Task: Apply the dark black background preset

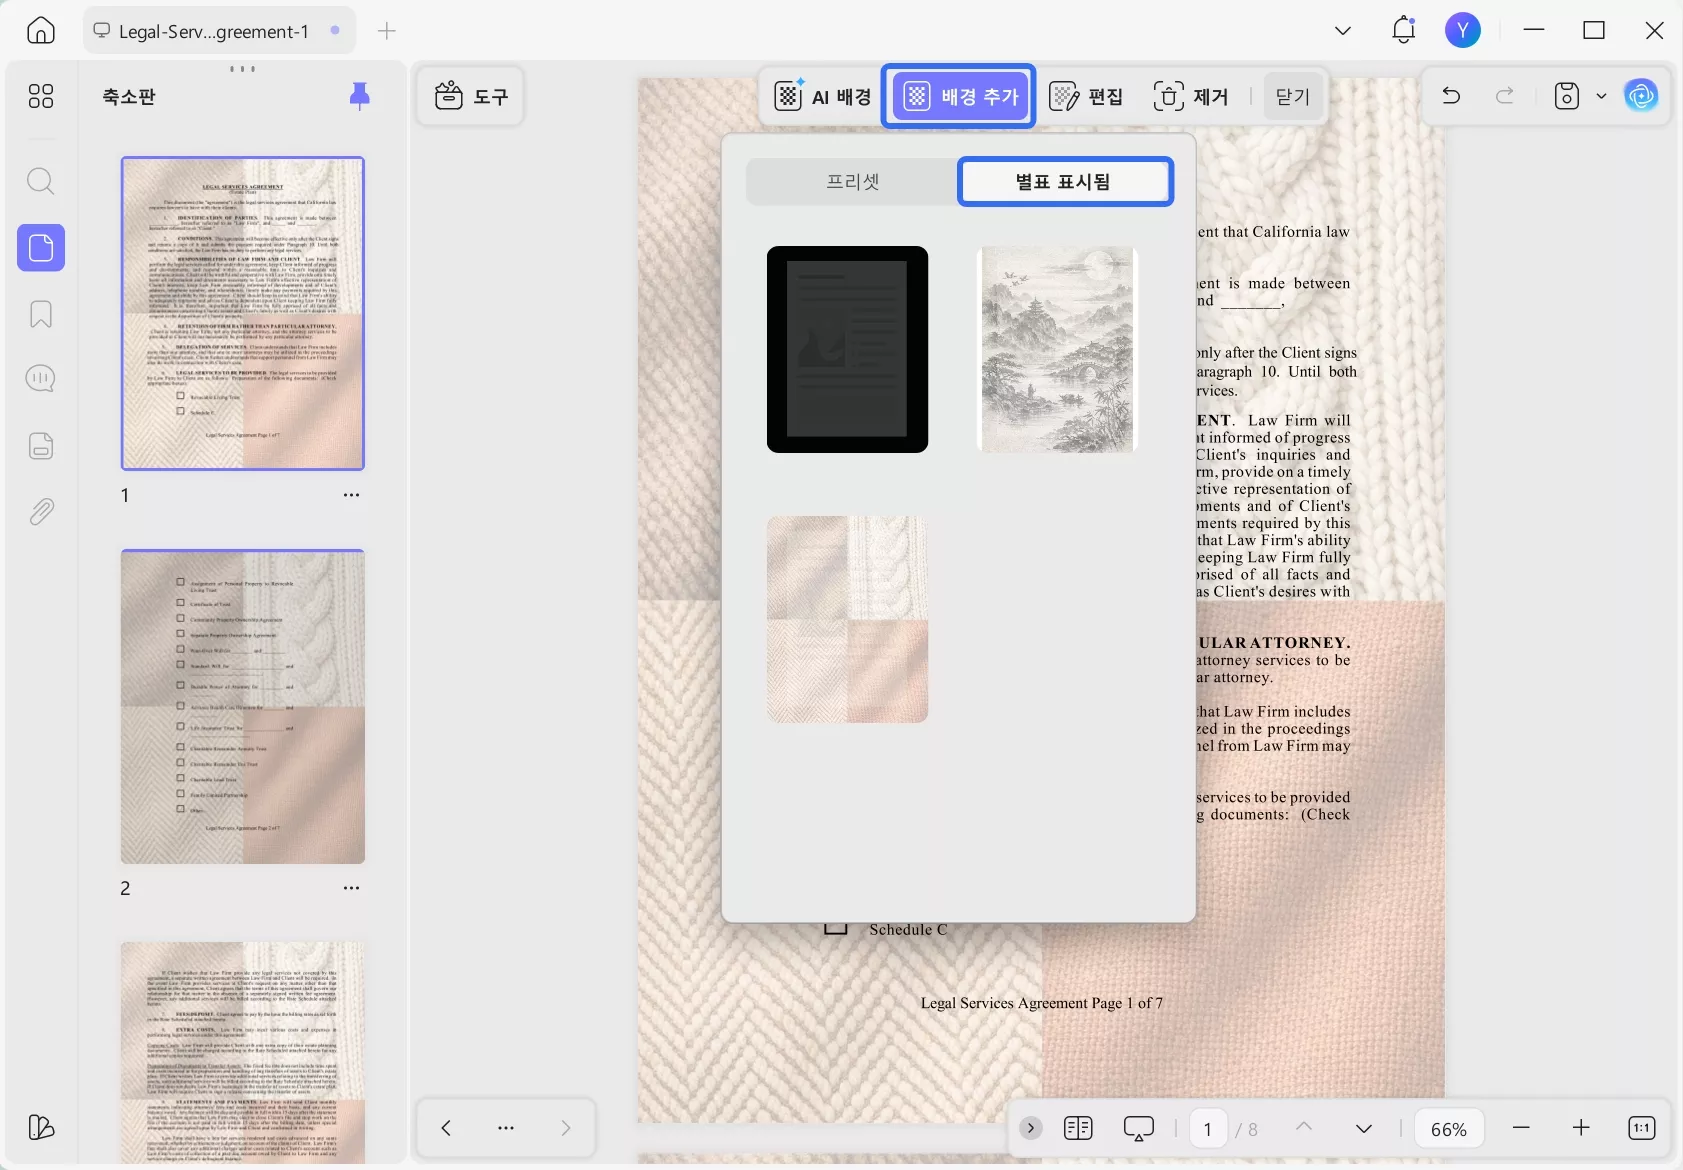Action: (847, 350)
